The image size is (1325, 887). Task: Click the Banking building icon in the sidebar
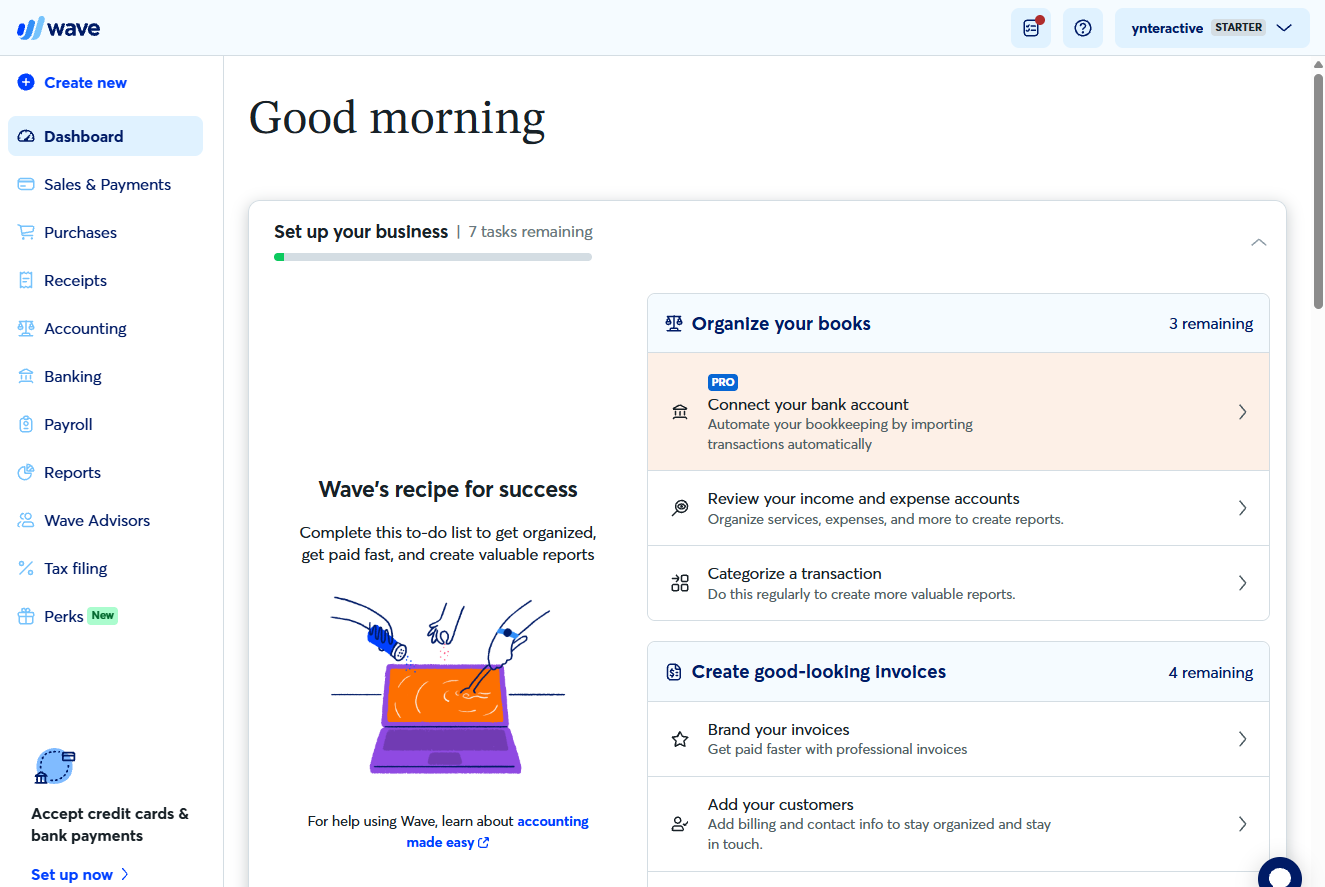(x=26, y=377)
